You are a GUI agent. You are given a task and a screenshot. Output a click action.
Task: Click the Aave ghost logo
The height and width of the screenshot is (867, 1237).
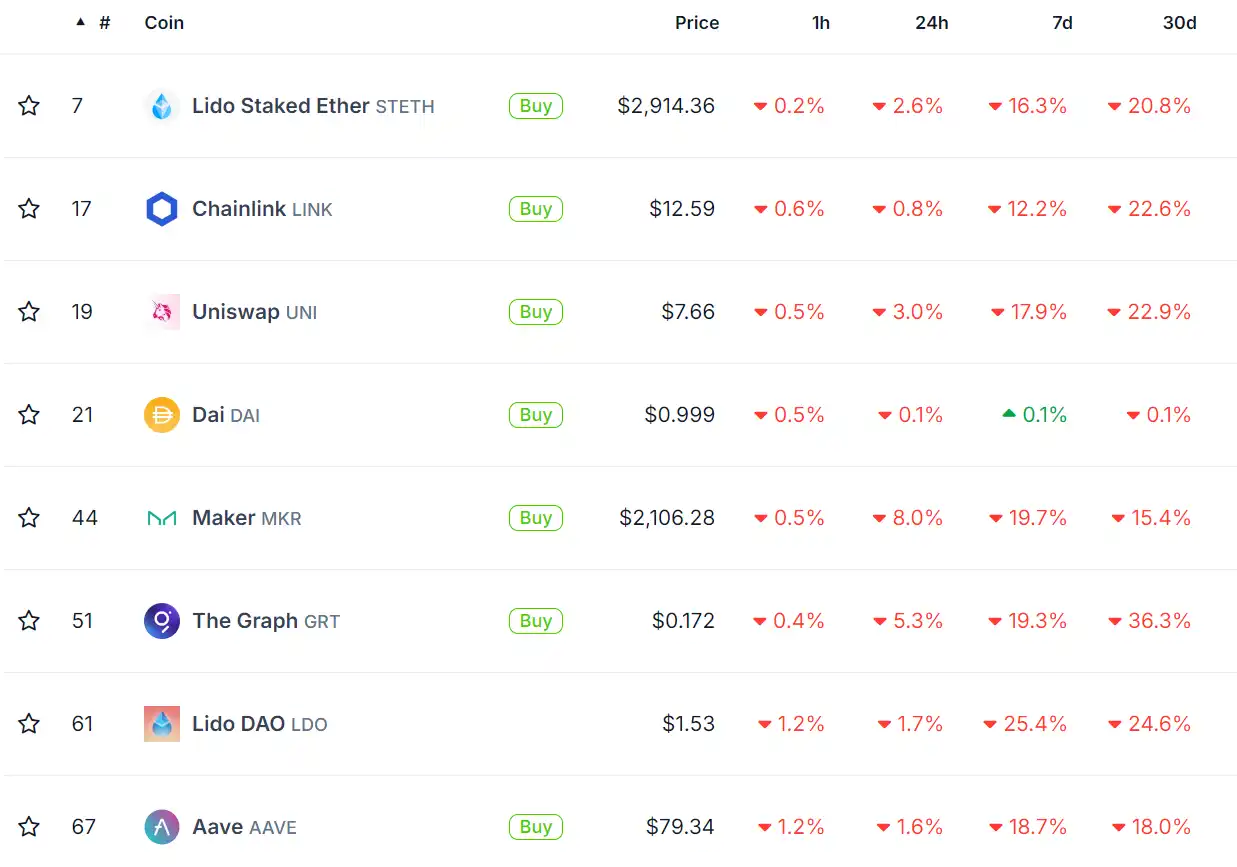click(x=161, y=827)
